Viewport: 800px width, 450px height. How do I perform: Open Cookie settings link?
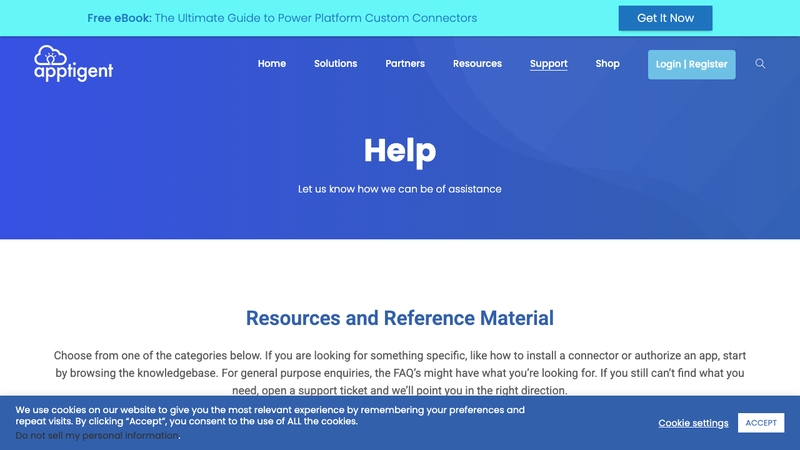tap(693, 423)
